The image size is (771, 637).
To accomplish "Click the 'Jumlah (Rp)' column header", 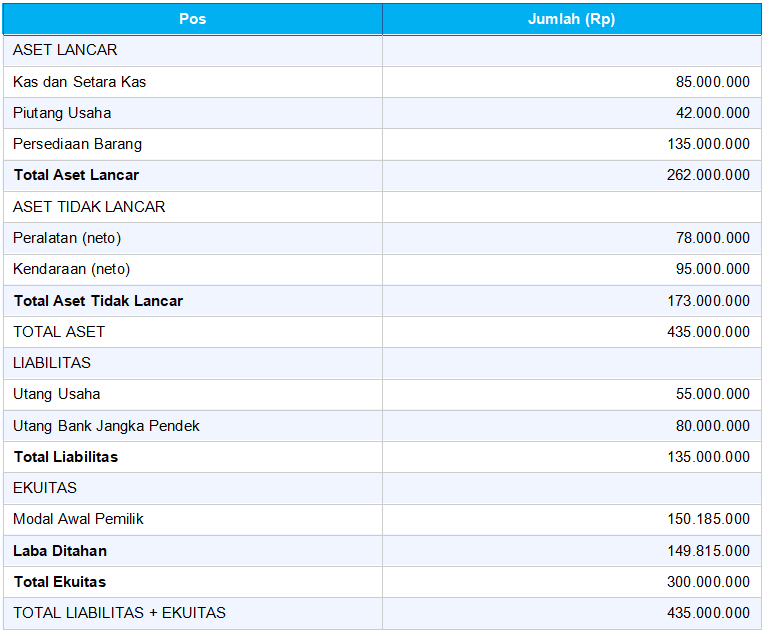I will tap(572, 19).
